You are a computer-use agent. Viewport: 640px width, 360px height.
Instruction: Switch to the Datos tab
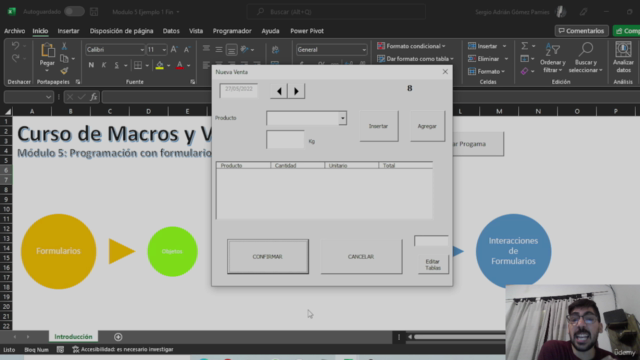[x=171, y=31]
